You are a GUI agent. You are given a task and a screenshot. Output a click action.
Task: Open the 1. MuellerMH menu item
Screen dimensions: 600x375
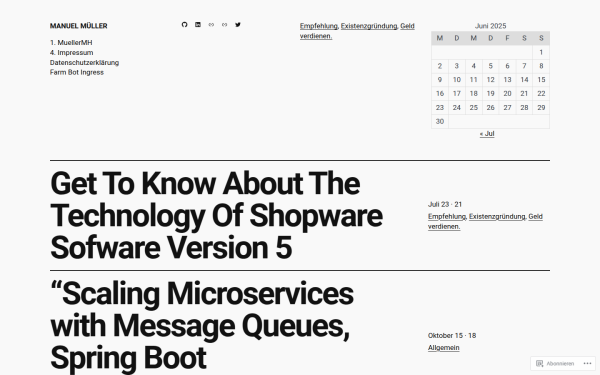tap(71, 42)
